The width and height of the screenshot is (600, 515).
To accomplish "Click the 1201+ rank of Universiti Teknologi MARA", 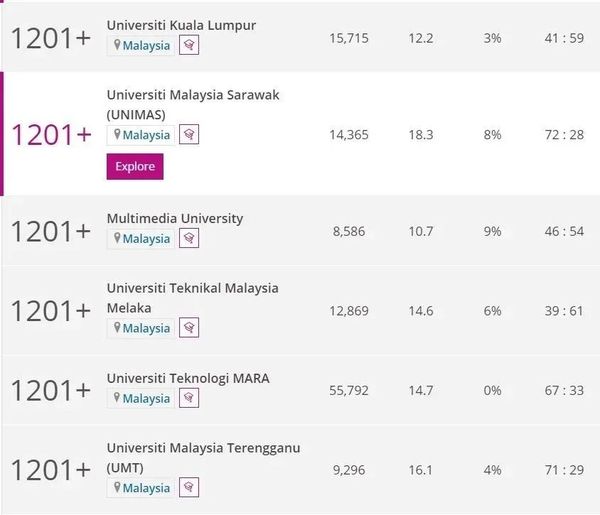I will pyautogui.click(x=50, y=390).
